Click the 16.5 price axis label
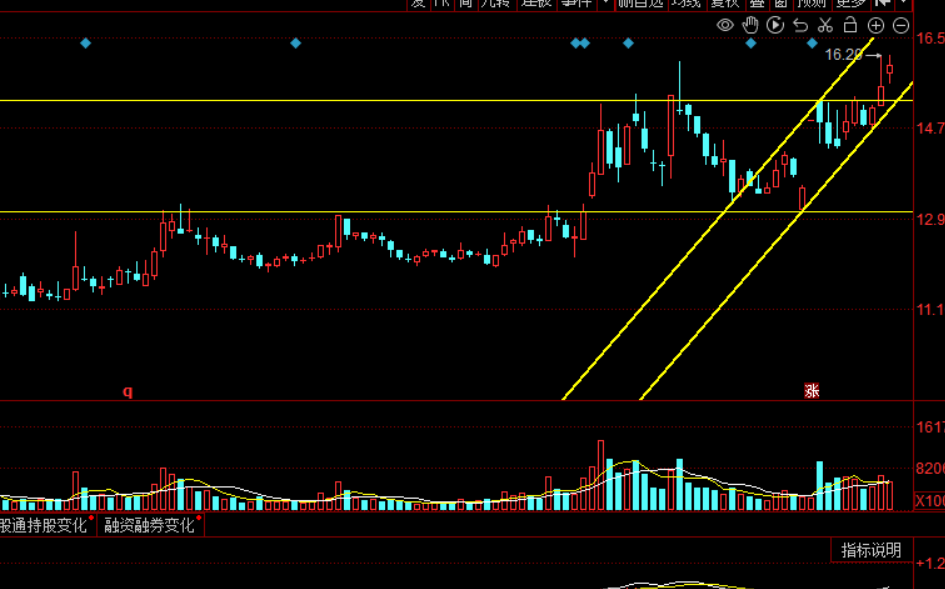The height and width of the screenshot is (589, 945). tap(931, 39)
